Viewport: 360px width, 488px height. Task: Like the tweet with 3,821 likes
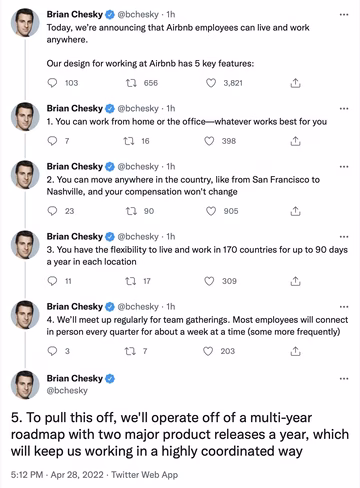[x=211, y=83]
